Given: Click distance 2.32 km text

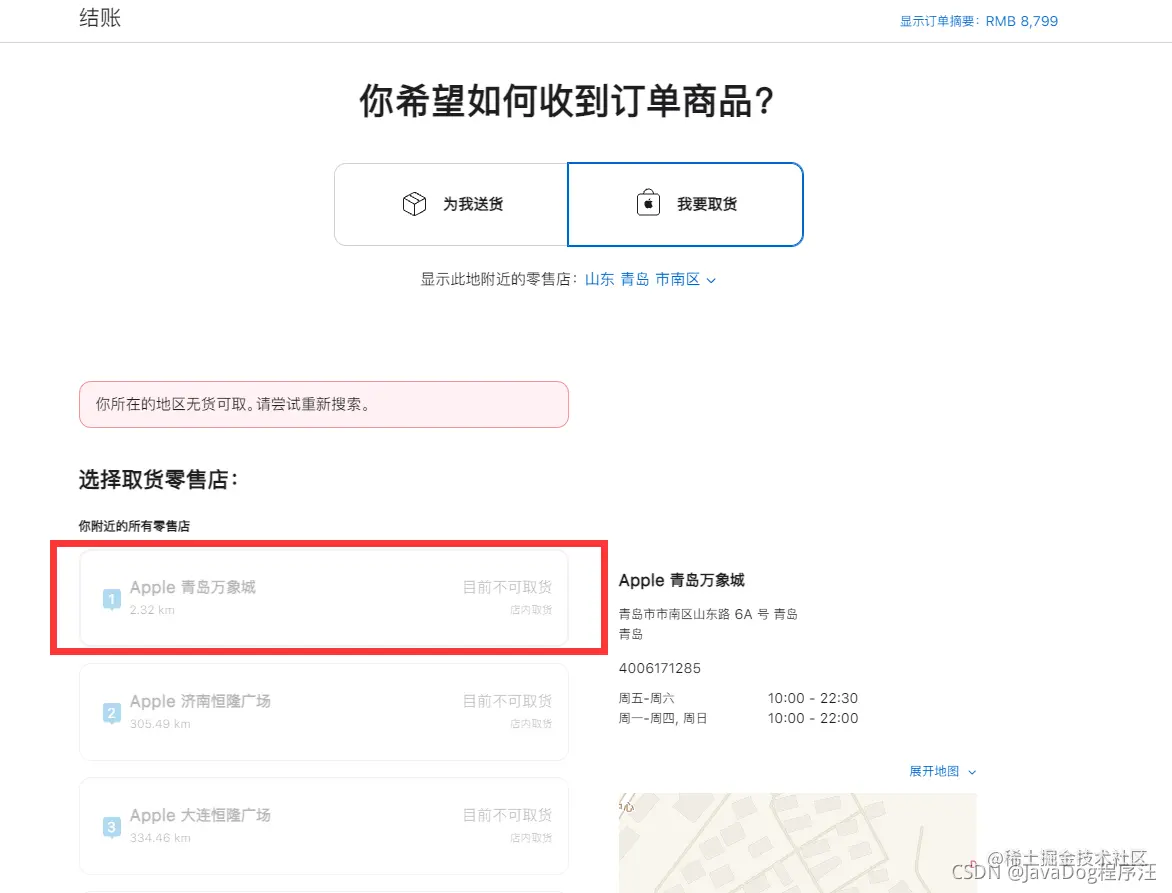Looking at the screenshot, I should (x=152, y=610).
